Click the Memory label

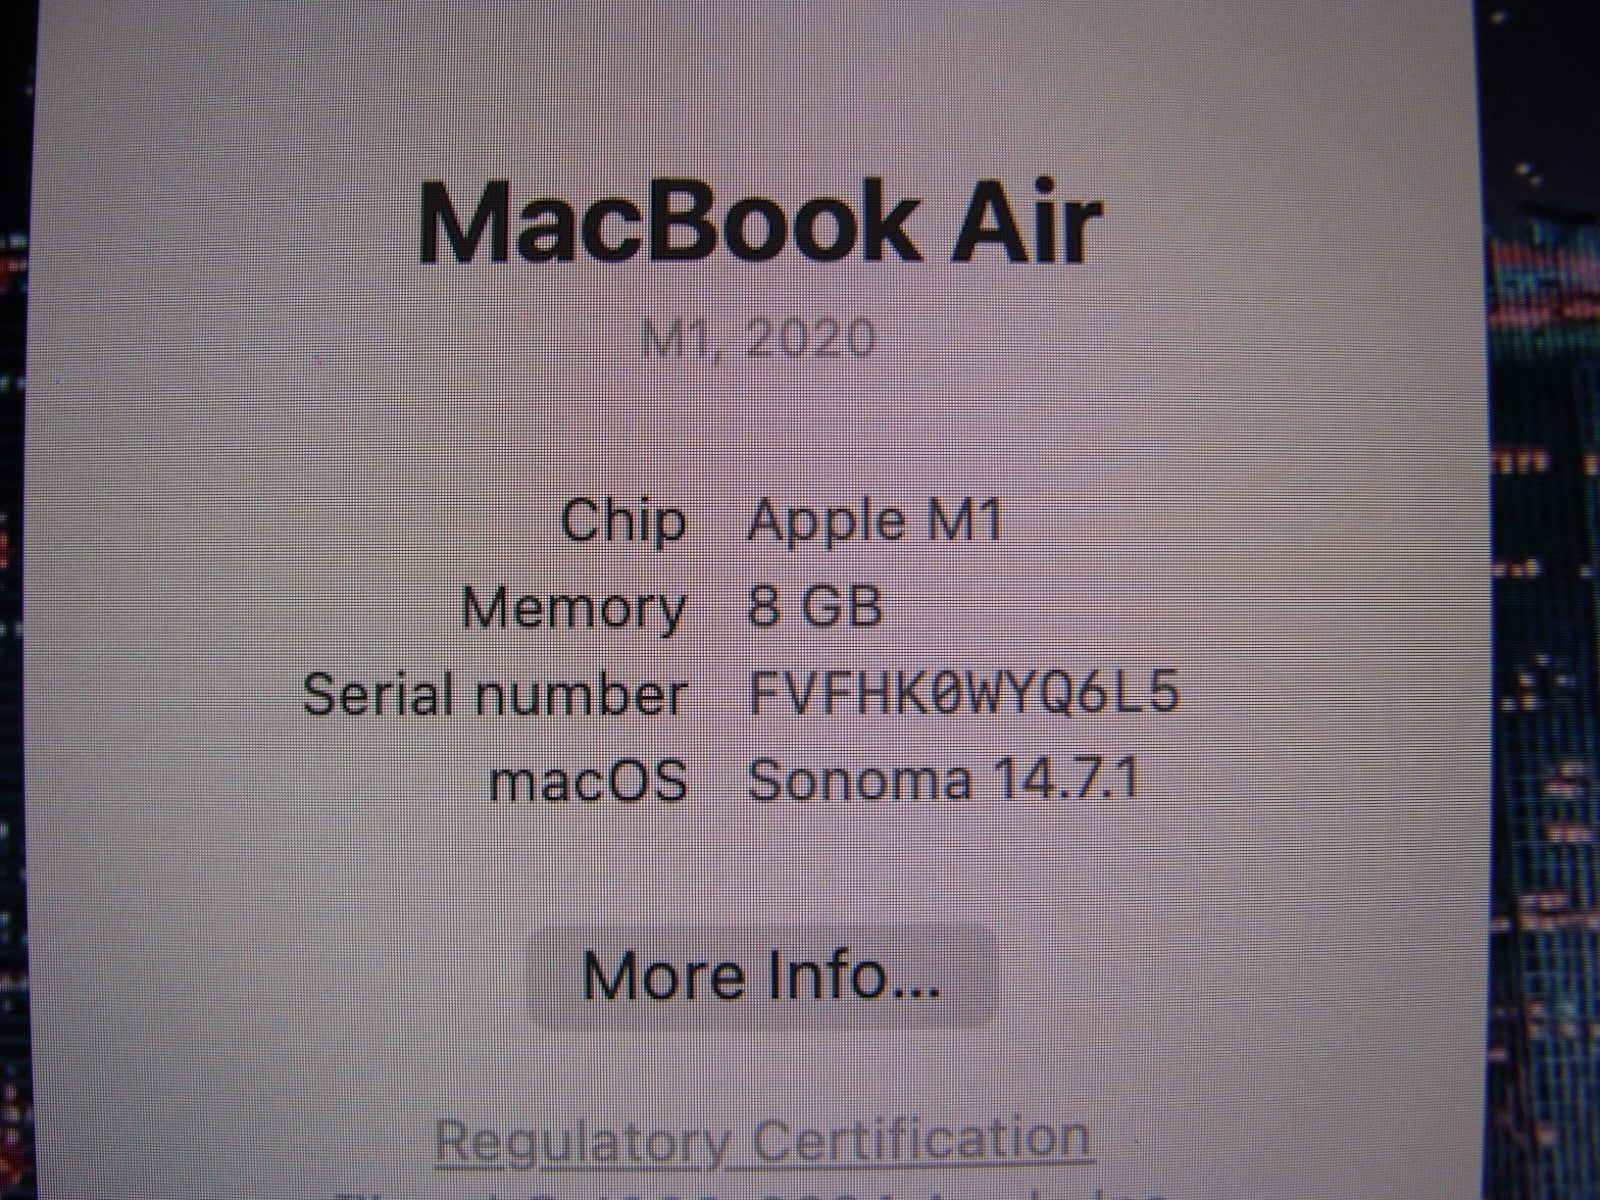574,607
